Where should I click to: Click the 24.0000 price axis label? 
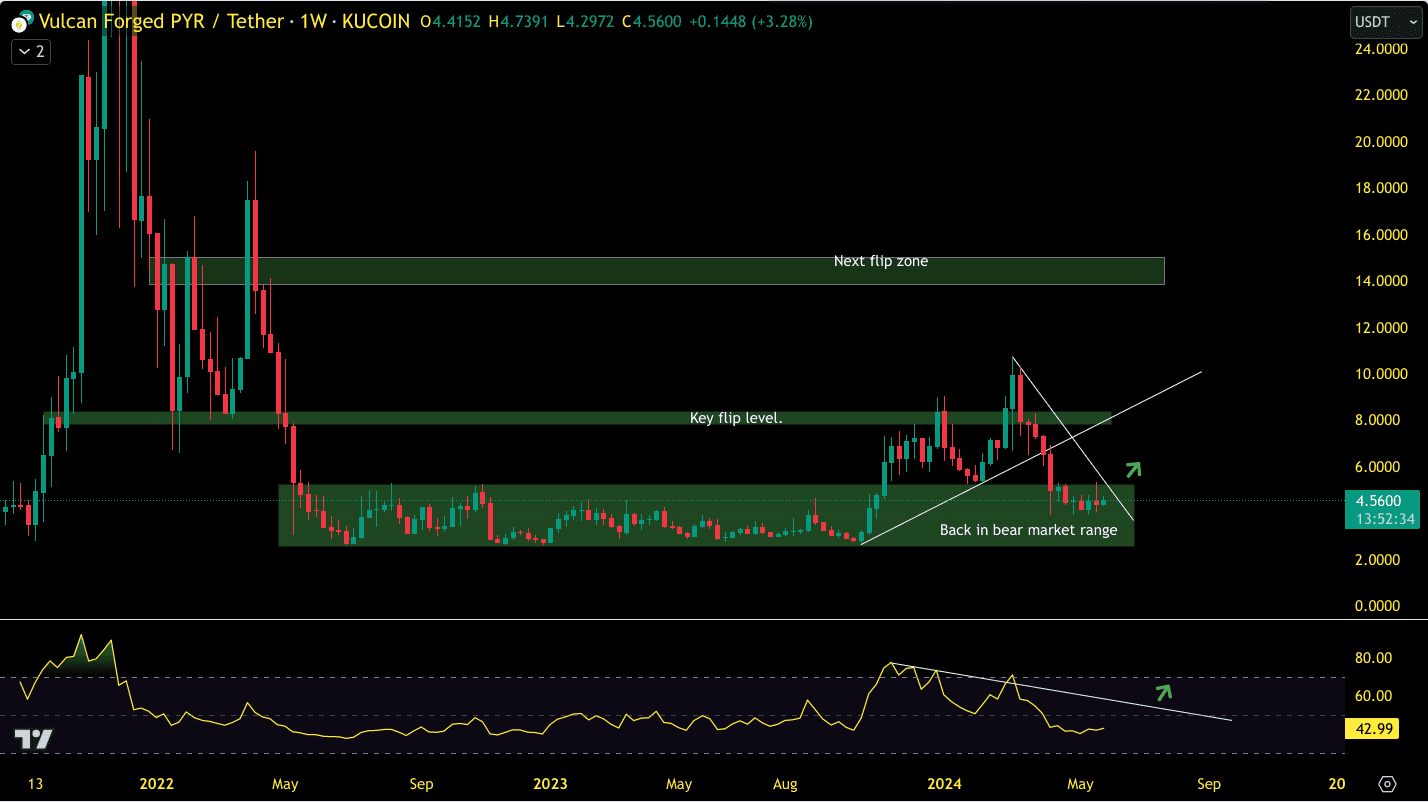point(1379,49)
